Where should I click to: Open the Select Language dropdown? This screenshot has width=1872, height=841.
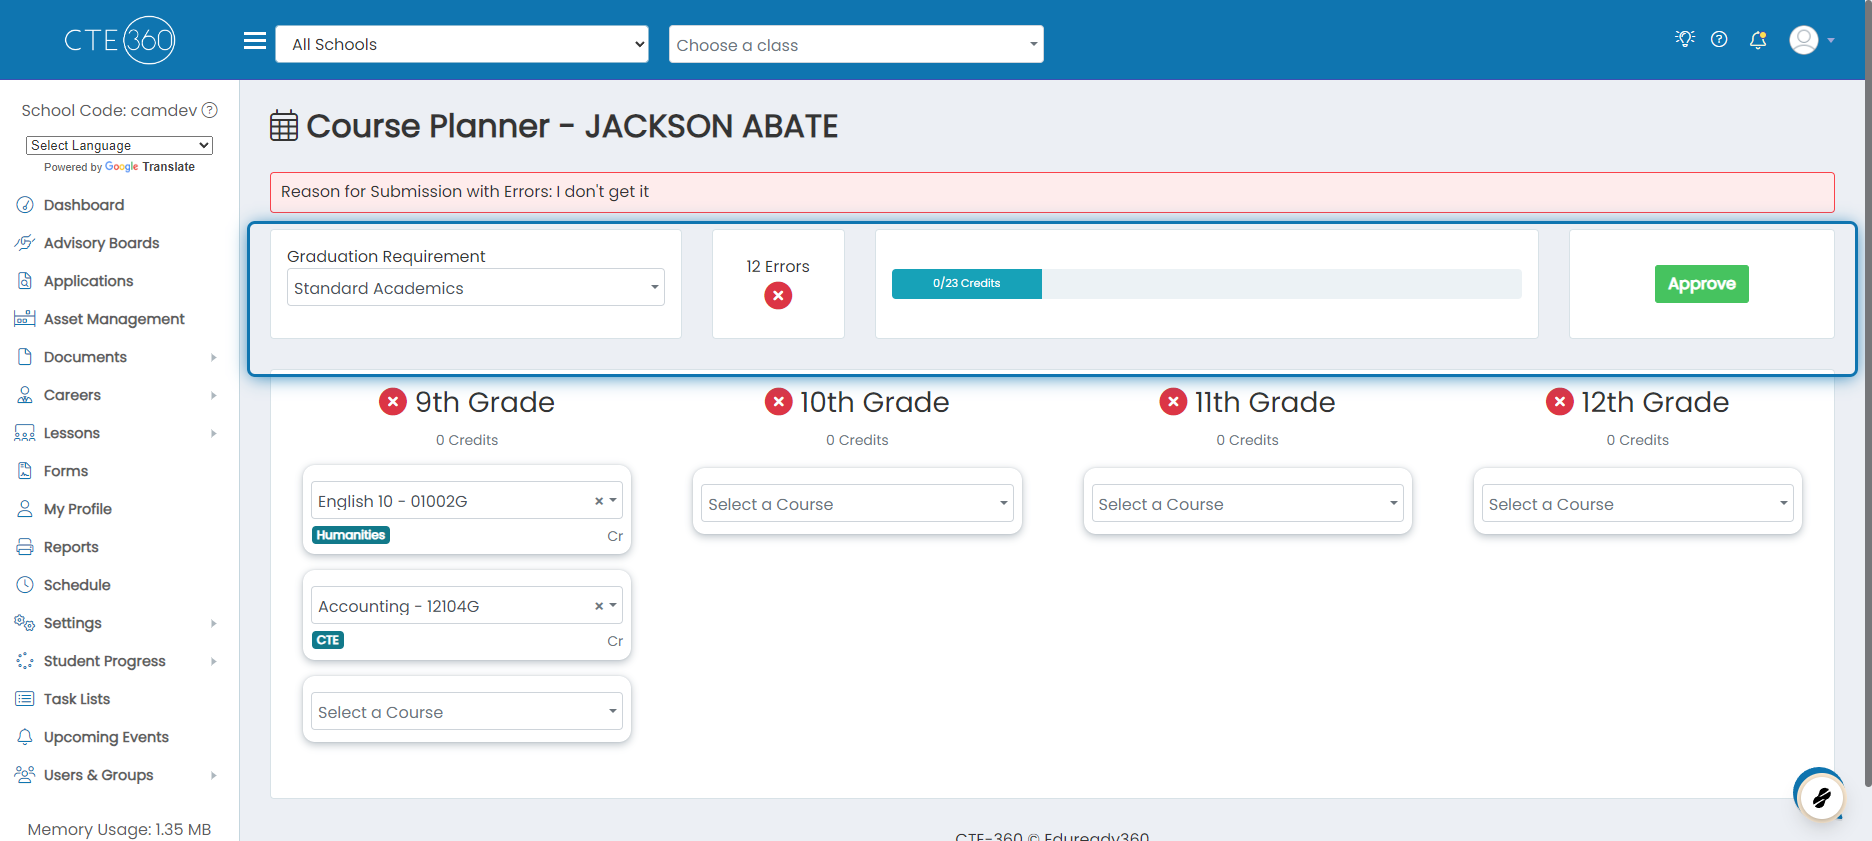point(119,145)
